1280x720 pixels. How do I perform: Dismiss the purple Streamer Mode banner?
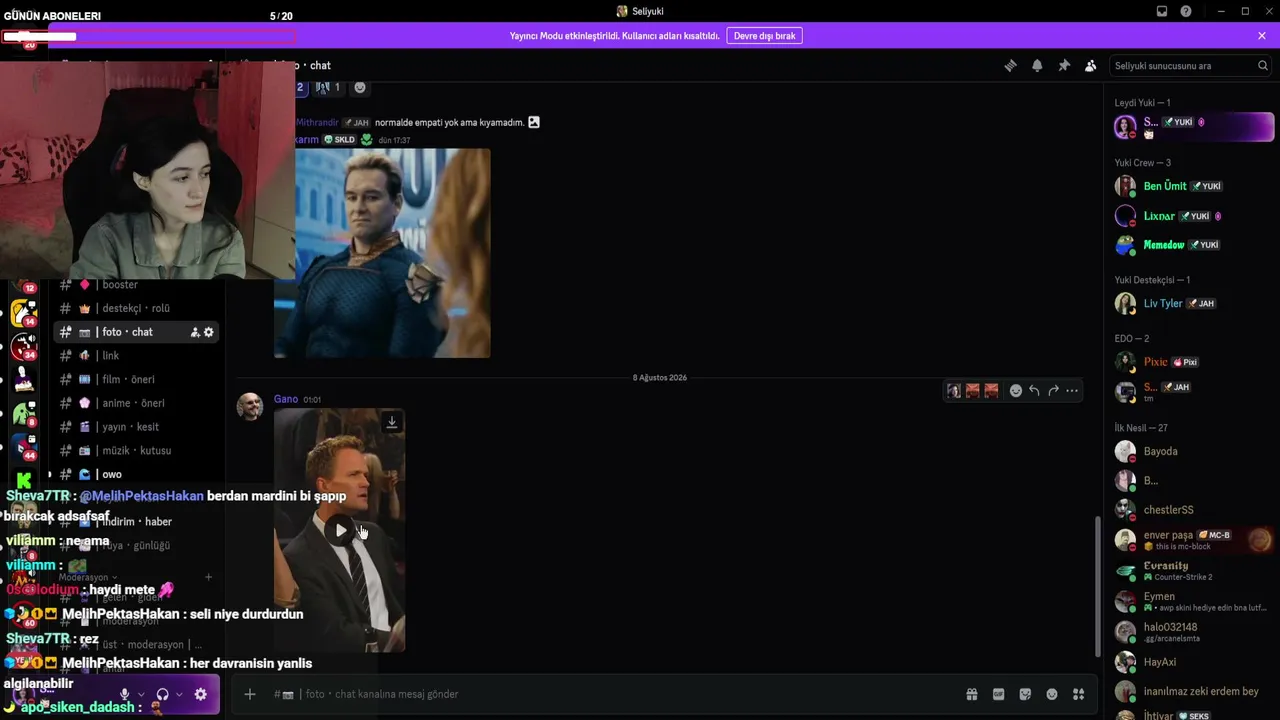[x=1262, y=36]
